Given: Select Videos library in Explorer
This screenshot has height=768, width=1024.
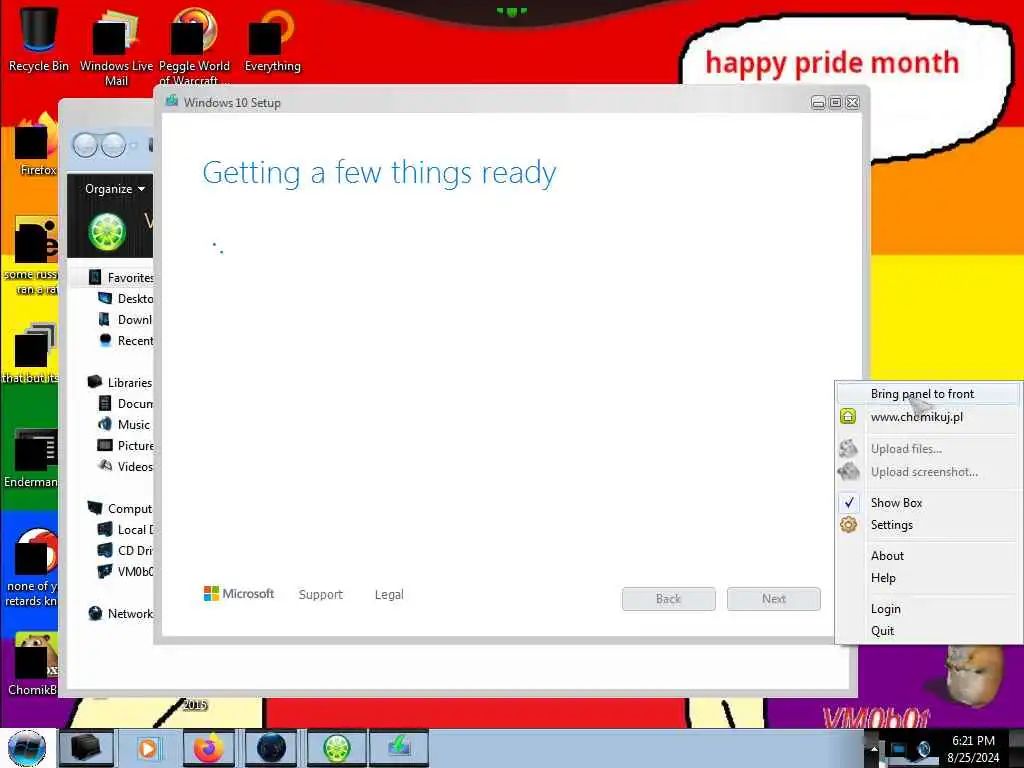Looking at the screenshot, I should click(x=125, y=466).
